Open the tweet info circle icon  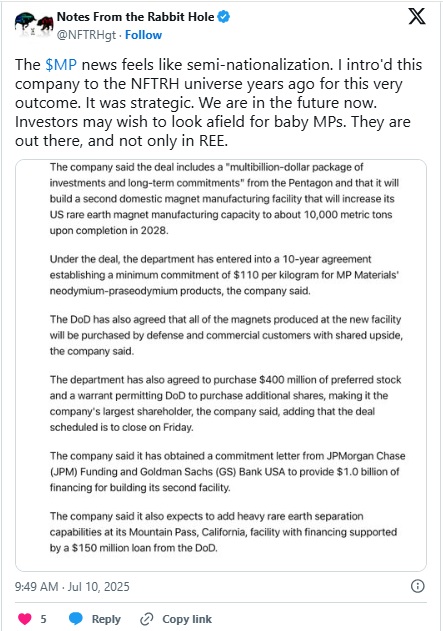pos(418,586)
